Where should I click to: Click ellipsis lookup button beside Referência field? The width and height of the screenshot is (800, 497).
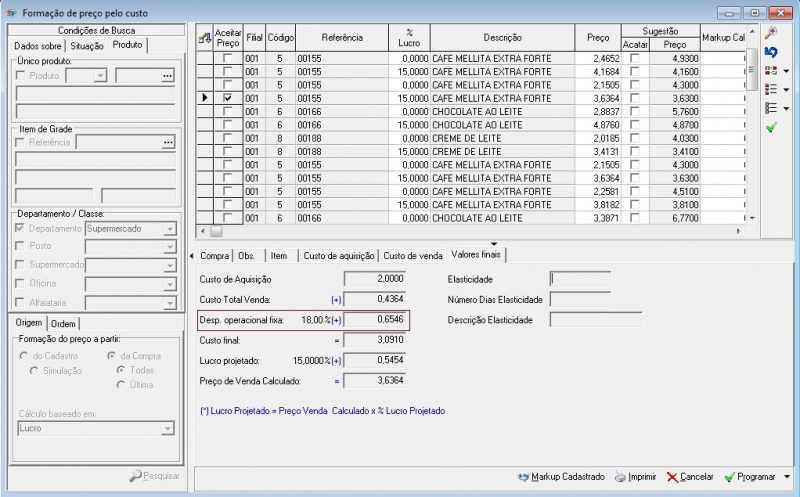tap(167, 143)
